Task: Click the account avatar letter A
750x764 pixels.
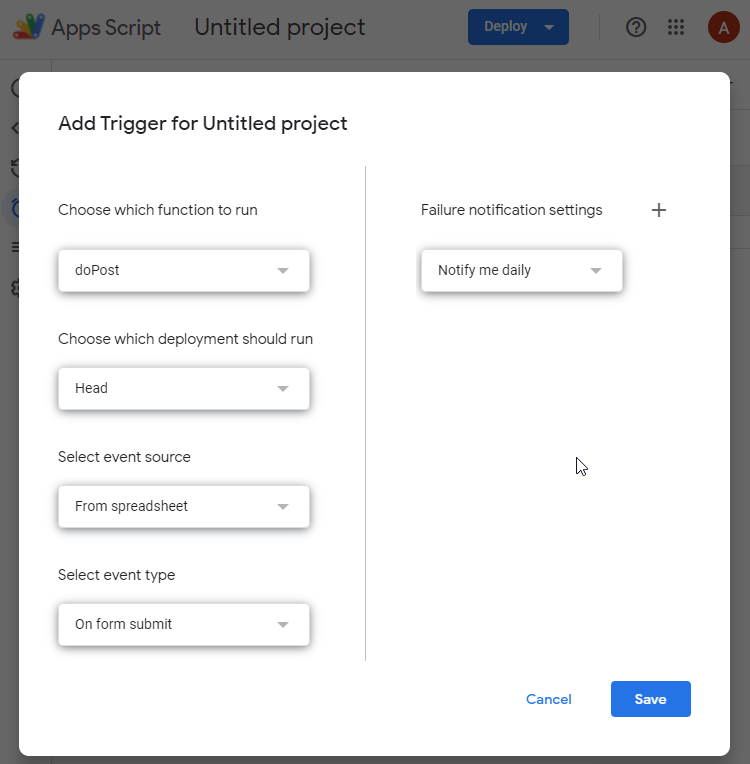Action: [724, 27]
